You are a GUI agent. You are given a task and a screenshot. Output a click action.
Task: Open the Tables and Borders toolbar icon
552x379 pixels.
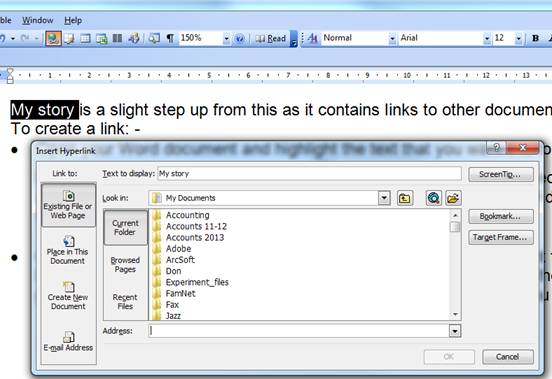(x=69, y=38)
